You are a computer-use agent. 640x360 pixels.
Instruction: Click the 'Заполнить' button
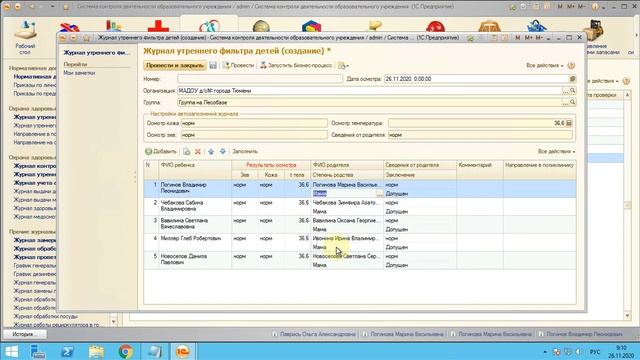point(245,151)
